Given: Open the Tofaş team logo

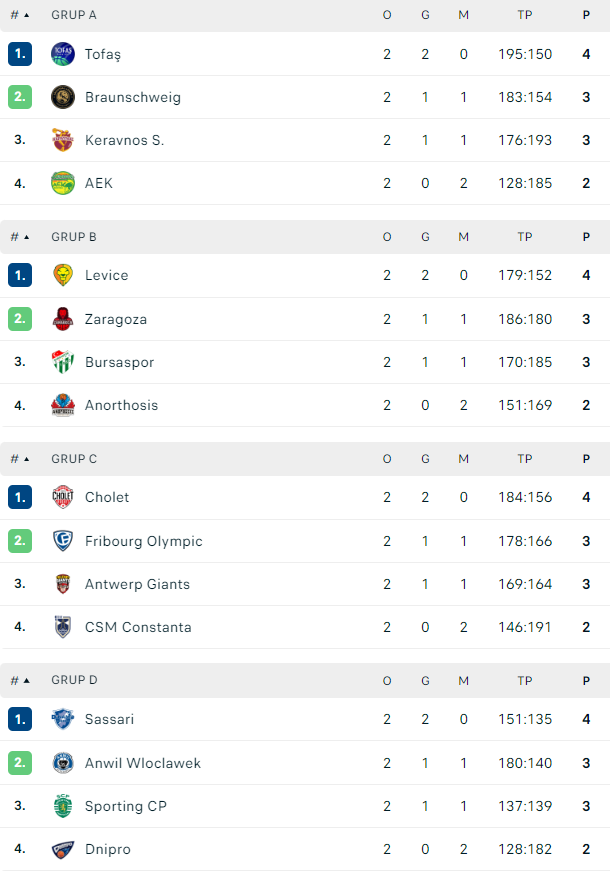Looking at the screenshot, I should point(63,54).
